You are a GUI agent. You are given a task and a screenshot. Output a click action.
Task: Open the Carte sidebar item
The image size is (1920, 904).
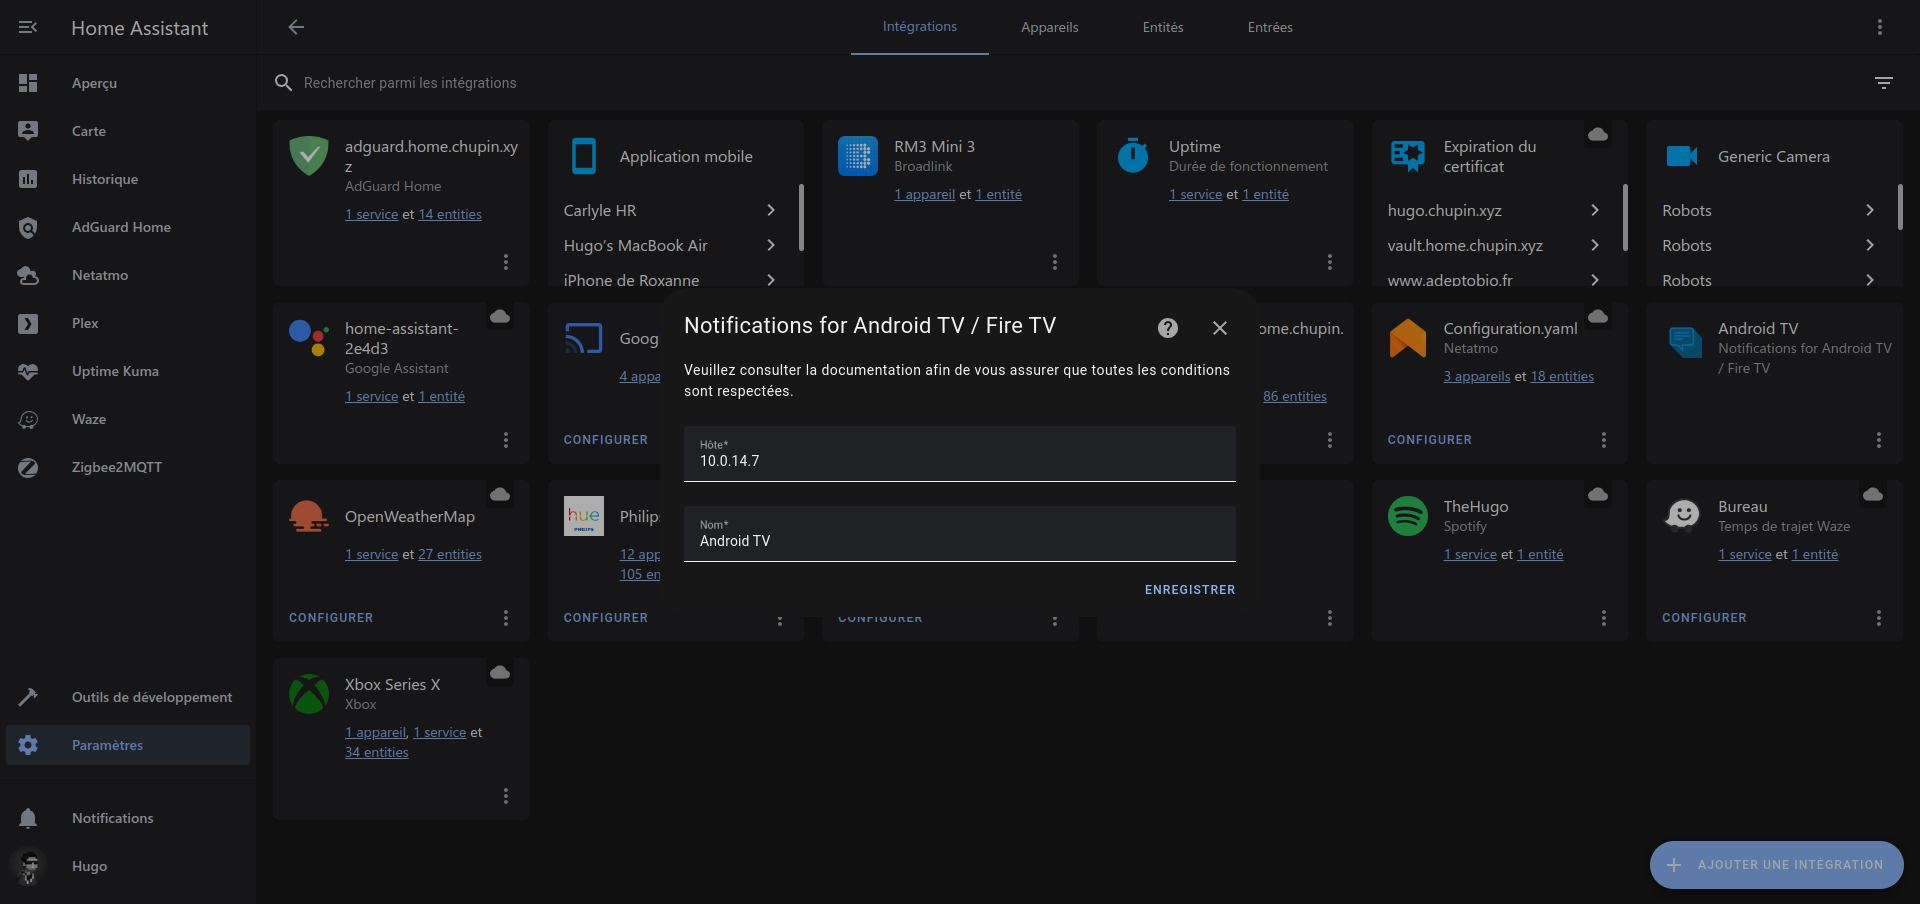[x=128, y=131]
